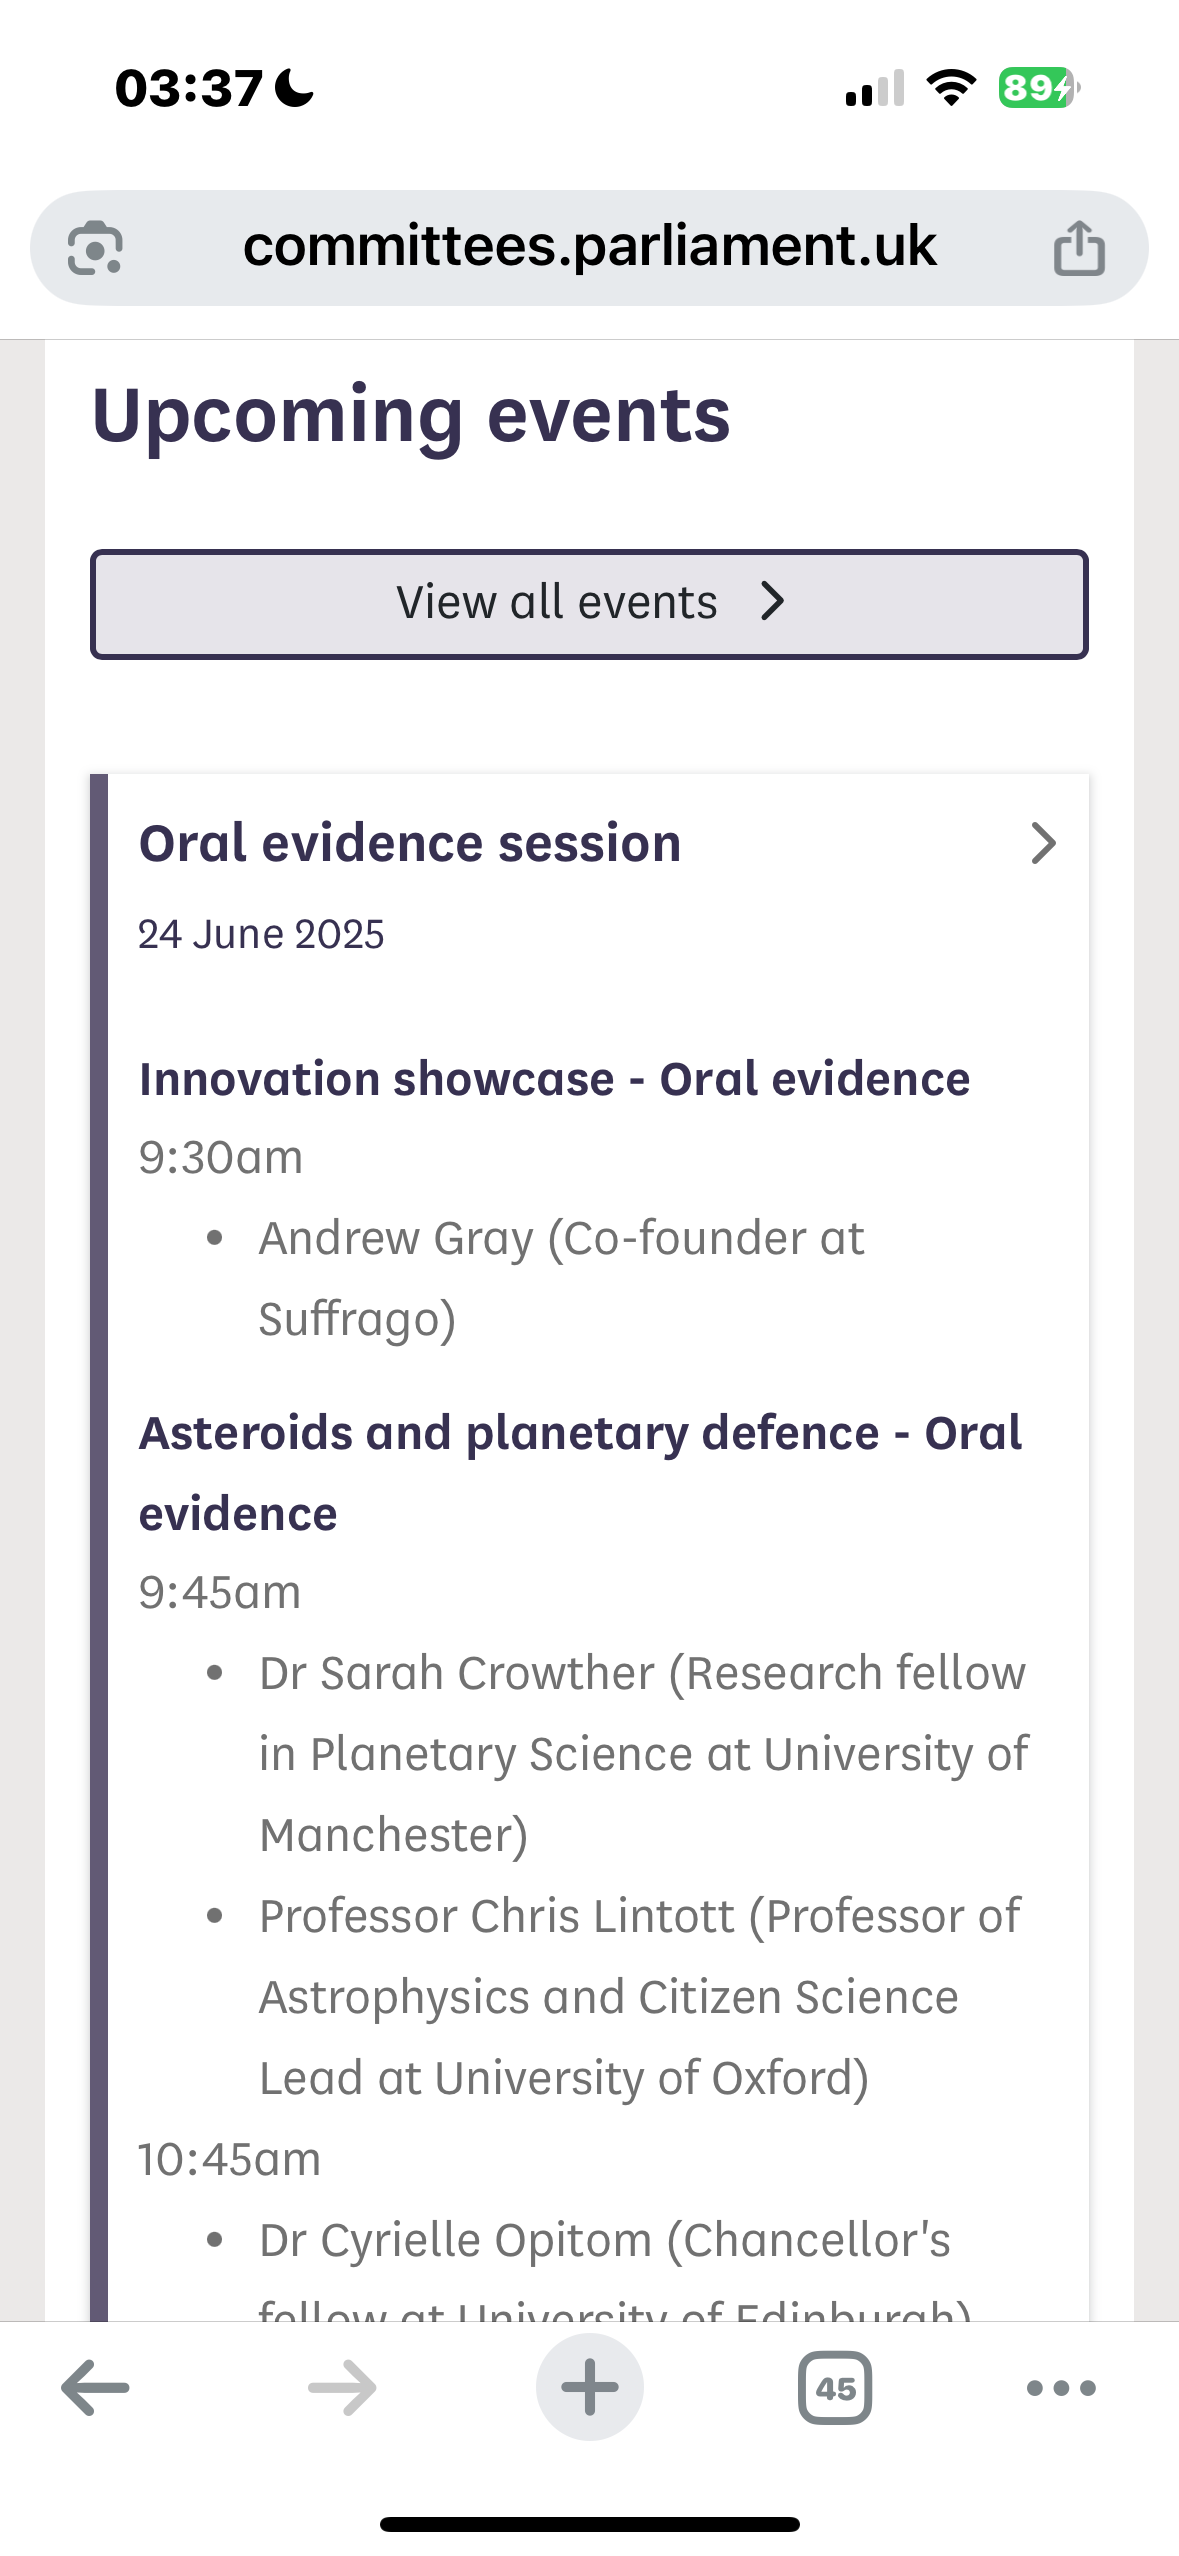Image resolution: width=1179 pixels, height=2556 pixels.
Task: Open the three-dot browser menu
Action: tap(1061, 2388)
